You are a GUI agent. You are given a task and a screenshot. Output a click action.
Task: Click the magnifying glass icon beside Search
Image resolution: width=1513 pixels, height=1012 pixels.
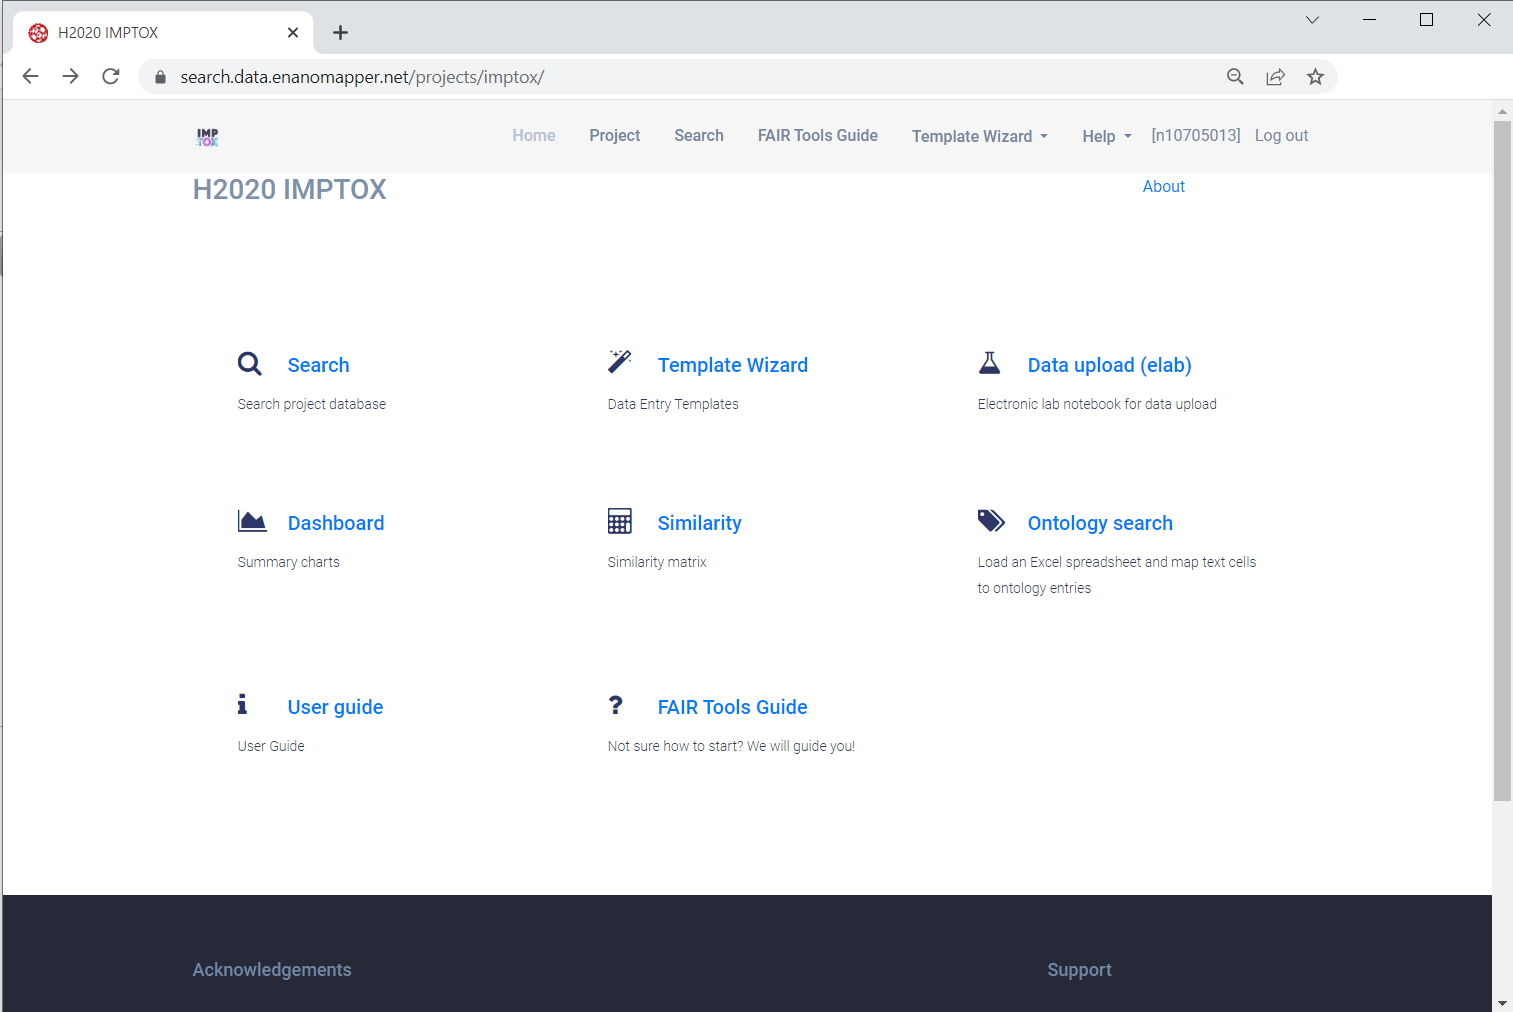pos(250,364)
